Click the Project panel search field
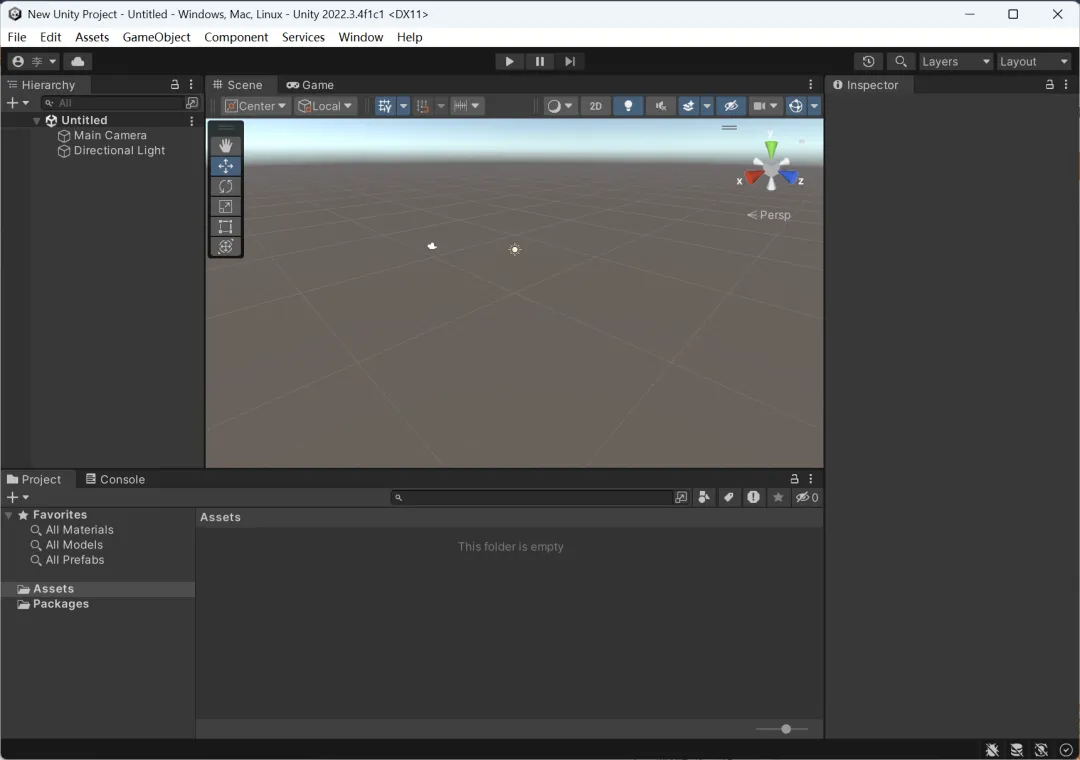The image size is (1080, 760). tap(532, 497)
